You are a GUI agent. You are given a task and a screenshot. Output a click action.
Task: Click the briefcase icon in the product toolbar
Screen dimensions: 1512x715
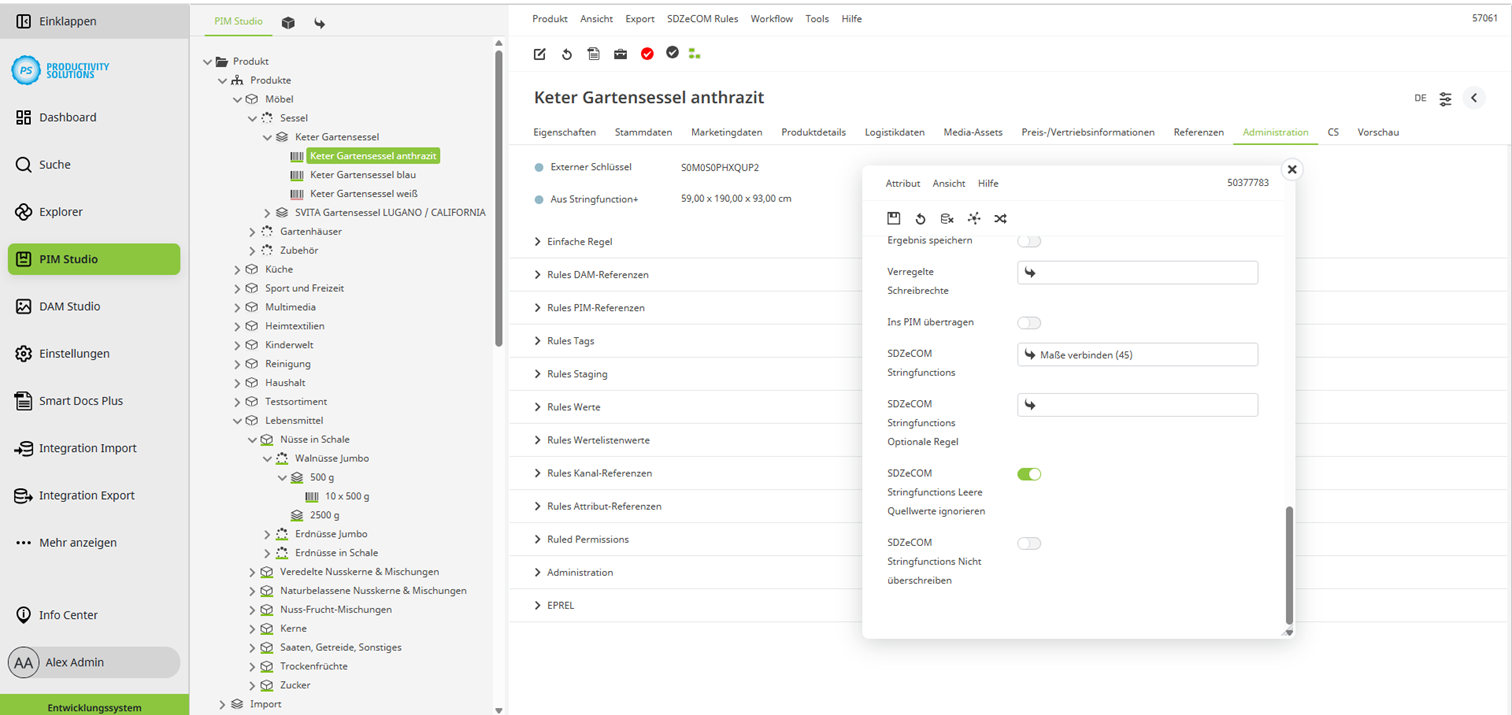621,54
